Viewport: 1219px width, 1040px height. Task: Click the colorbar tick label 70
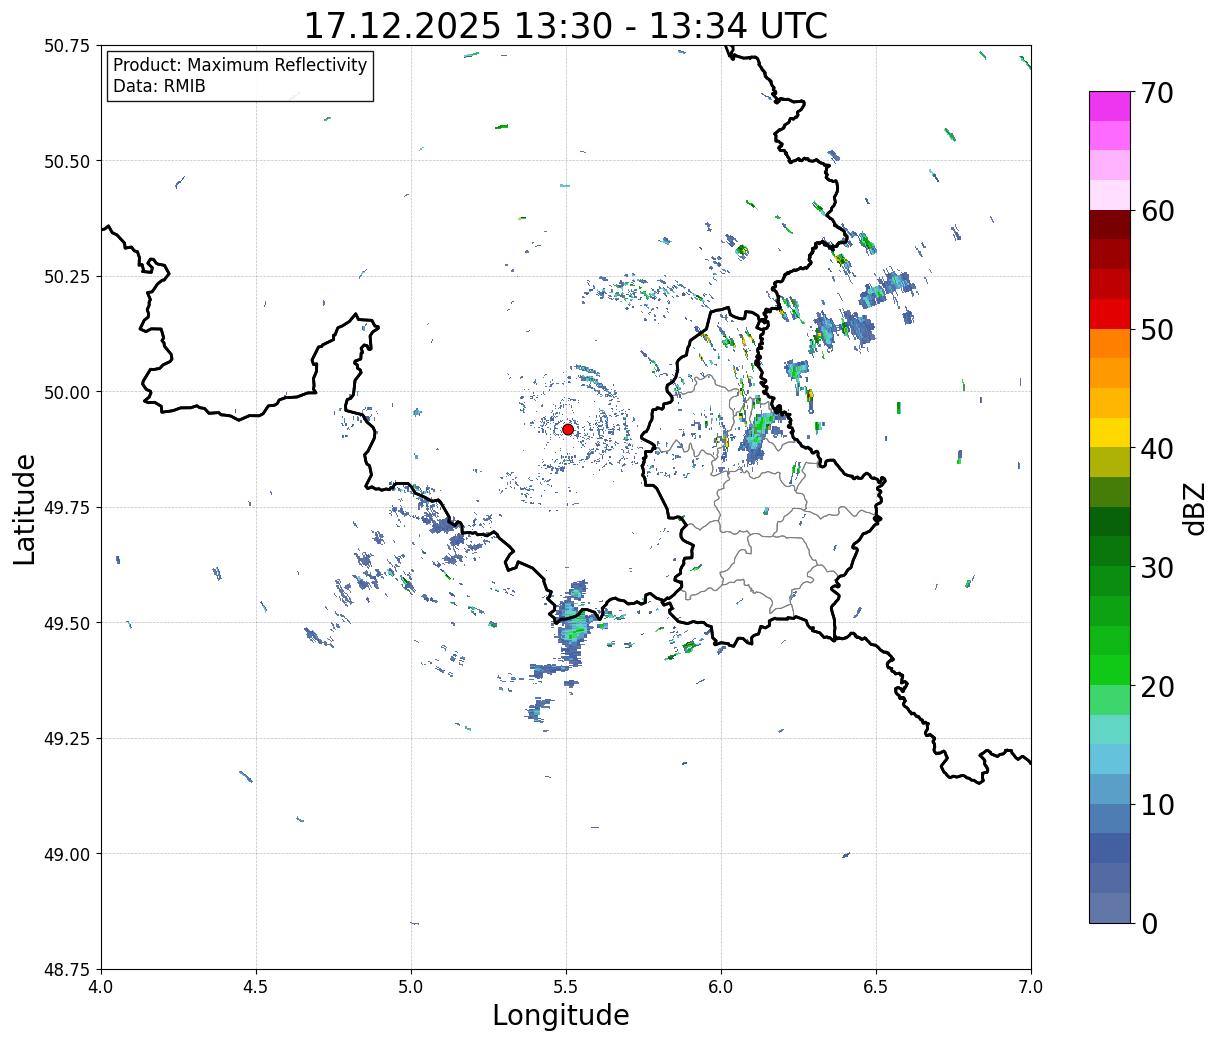click(1156, 93)
